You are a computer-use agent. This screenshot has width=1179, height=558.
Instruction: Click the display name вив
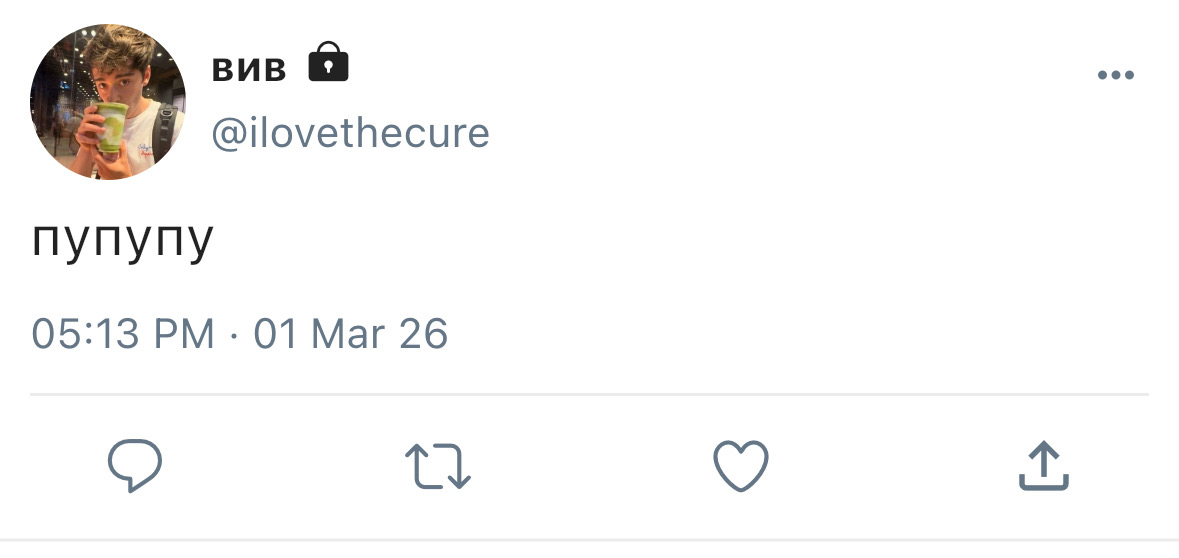[x=249, y=68]
